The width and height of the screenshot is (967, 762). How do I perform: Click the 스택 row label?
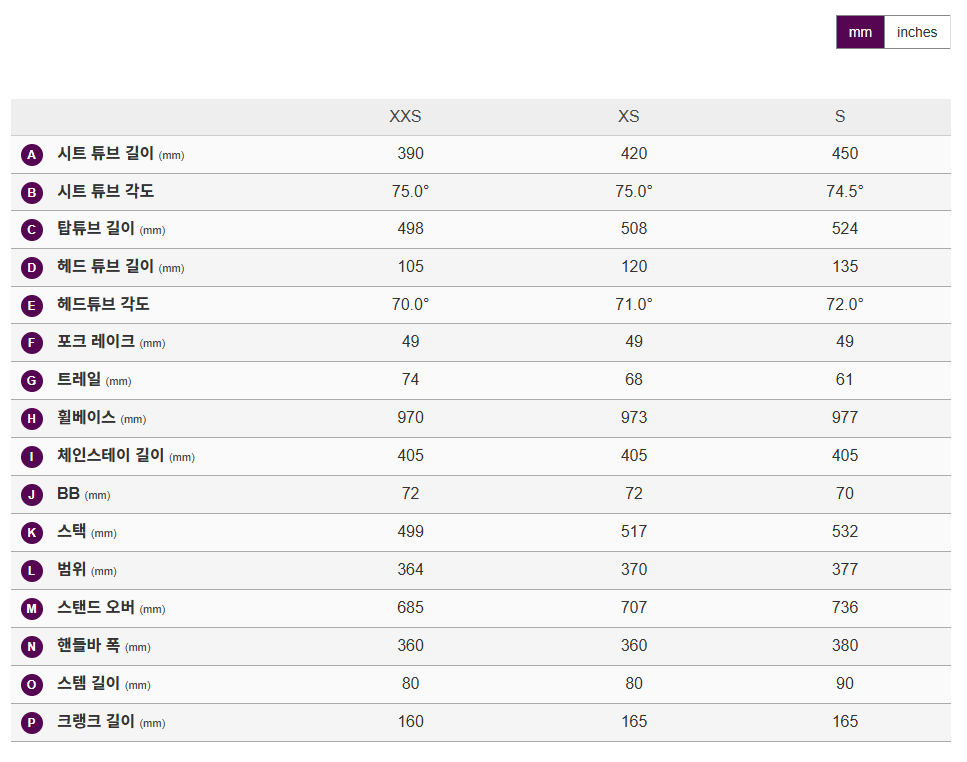click(x=72, y=532)
